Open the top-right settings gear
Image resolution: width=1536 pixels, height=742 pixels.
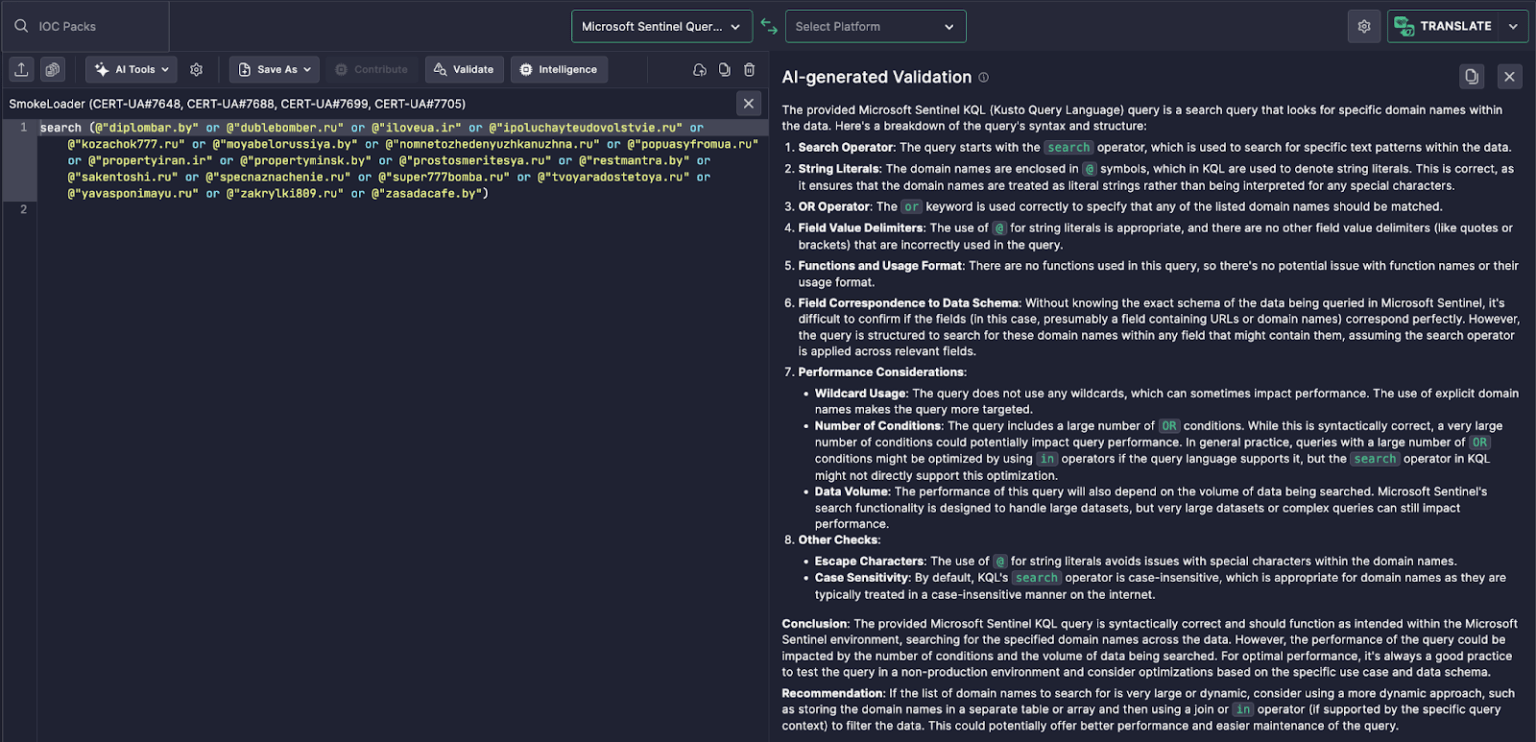click(1364, 26)
